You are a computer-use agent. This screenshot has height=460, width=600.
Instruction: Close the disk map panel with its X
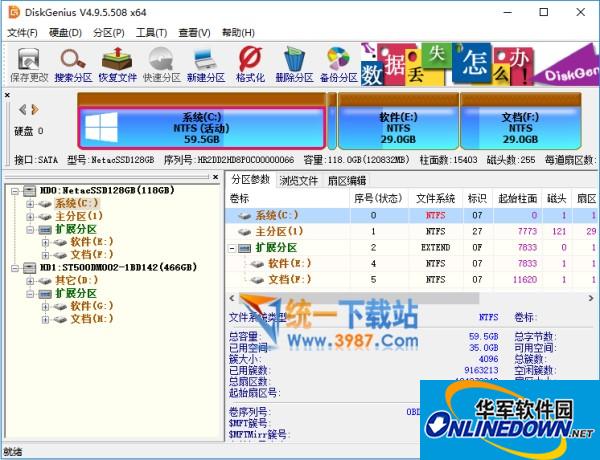(x=7, y=95)
